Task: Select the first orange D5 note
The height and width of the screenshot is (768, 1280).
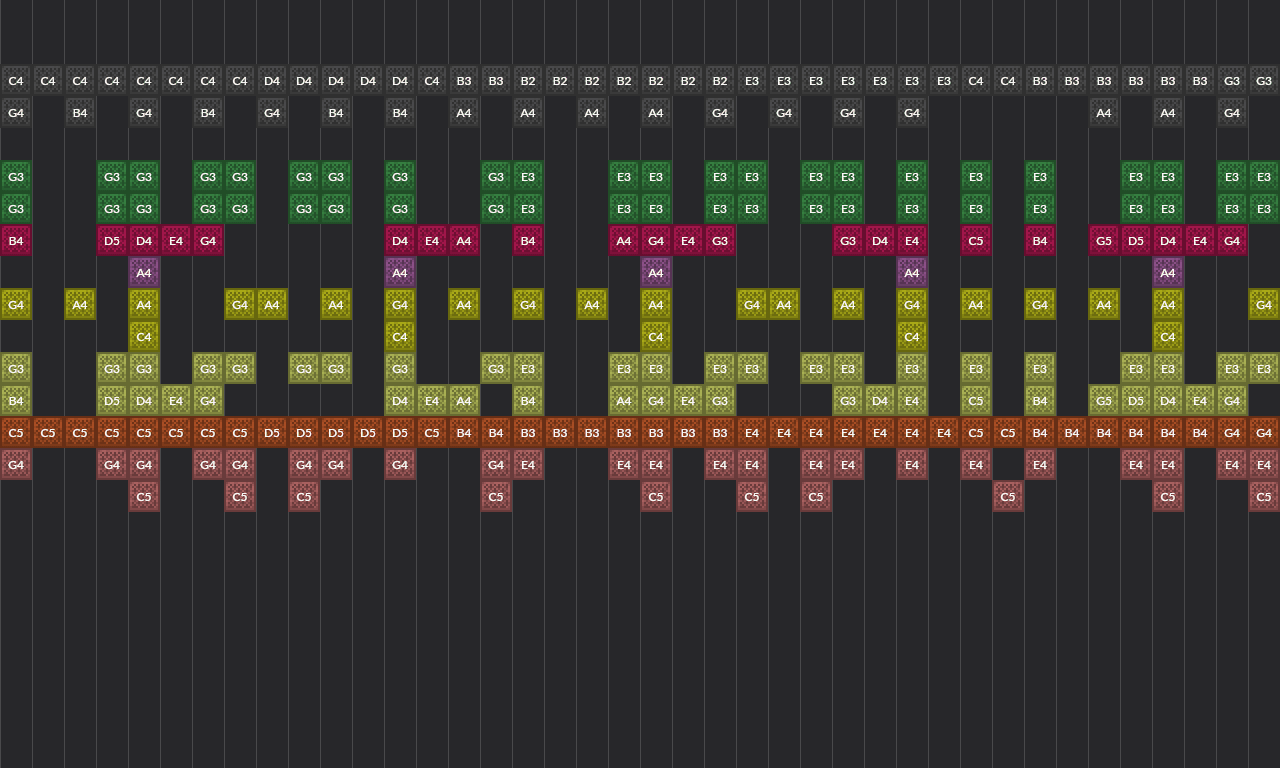Action: [272, 432]
